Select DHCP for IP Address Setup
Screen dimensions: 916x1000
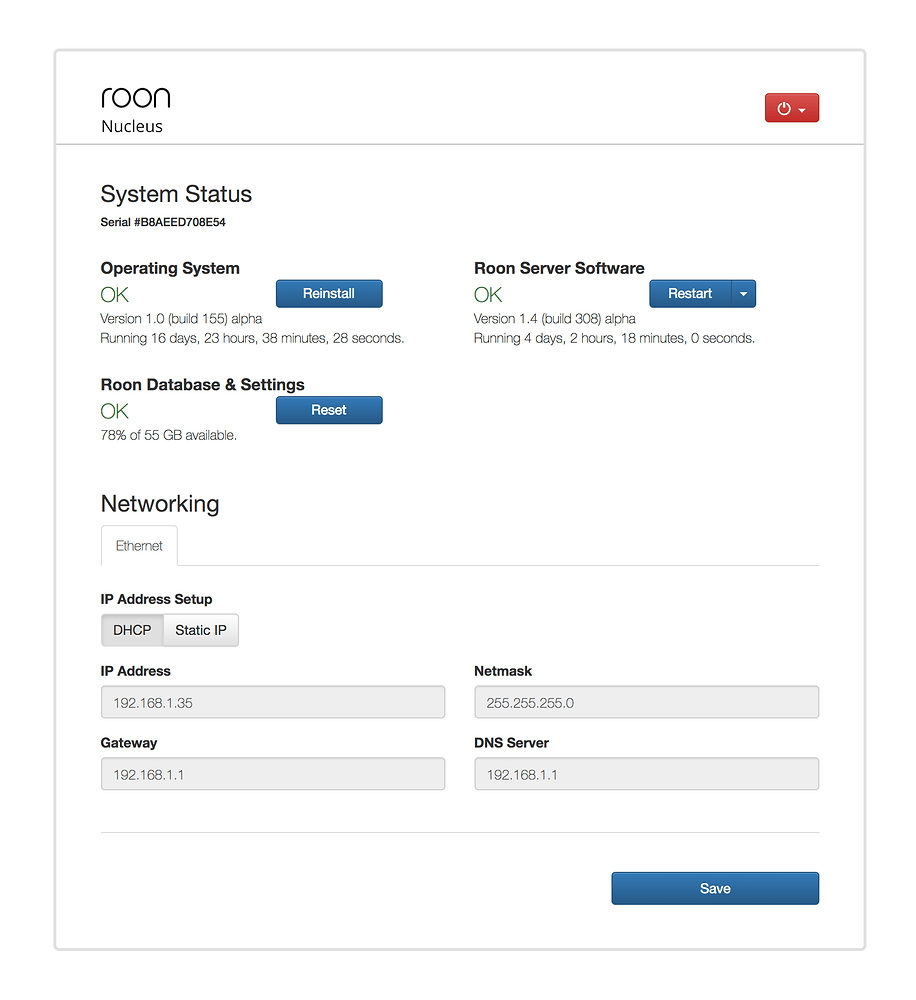[131, 630]
